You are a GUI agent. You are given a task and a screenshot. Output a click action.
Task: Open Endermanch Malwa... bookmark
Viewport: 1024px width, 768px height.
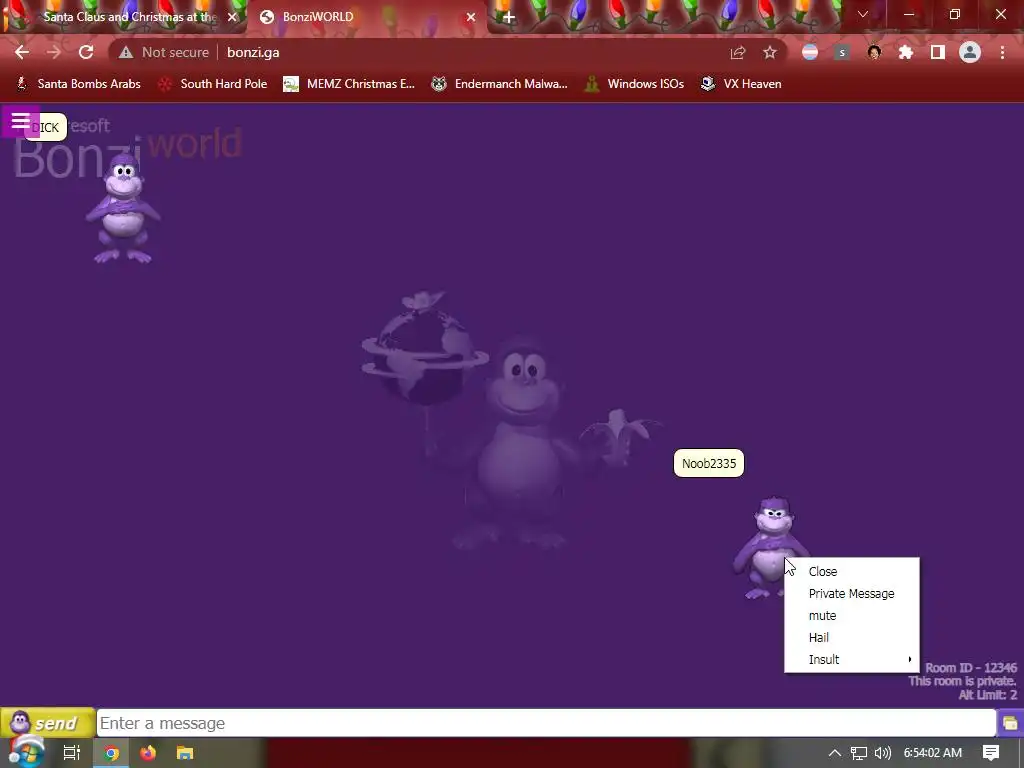[500, 84]
